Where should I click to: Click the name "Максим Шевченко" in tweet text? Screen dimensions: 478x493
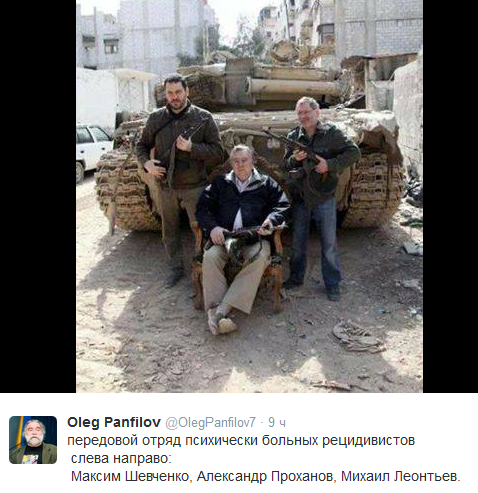coord(130,476)
